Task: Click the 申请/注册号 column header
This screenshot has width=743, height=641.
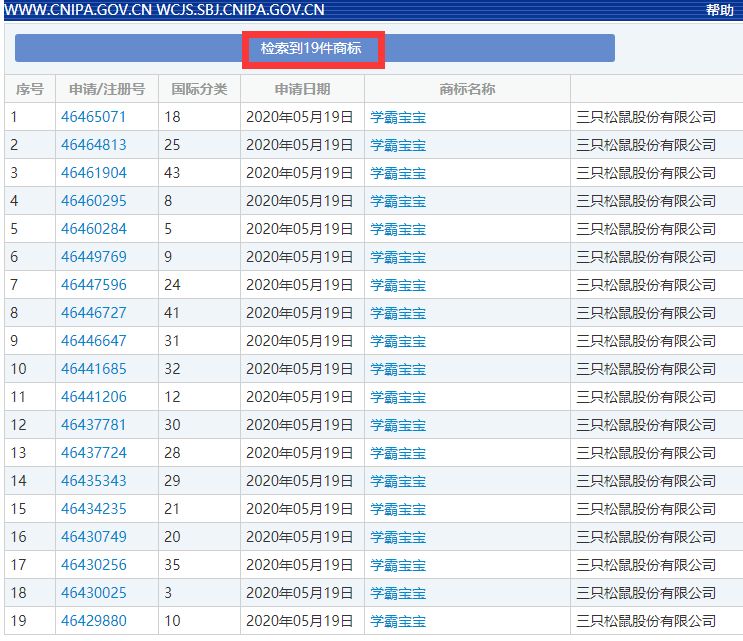Action: pos(107,89)
